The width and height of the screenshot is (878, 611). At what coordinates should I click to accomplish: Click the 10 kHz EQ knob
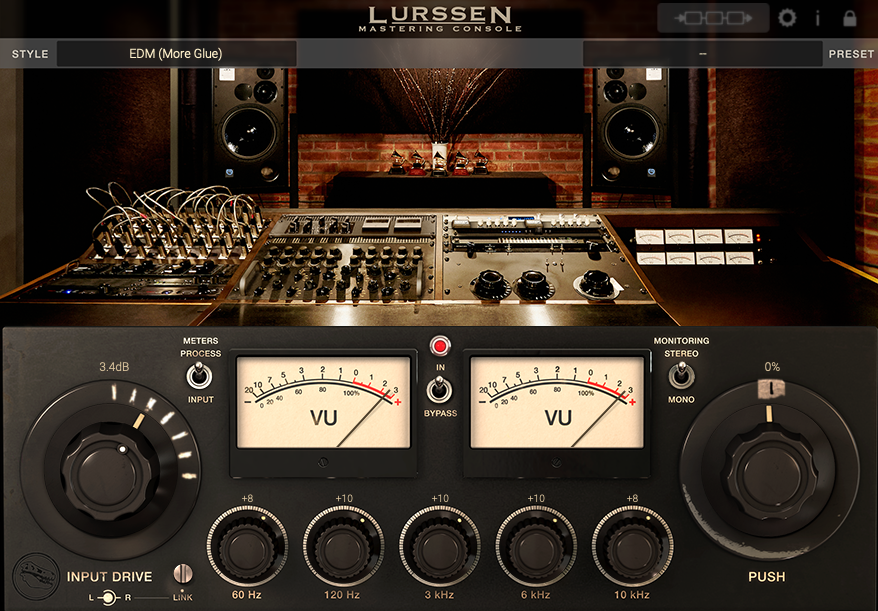pyautogui.click(x=632, y=546)
